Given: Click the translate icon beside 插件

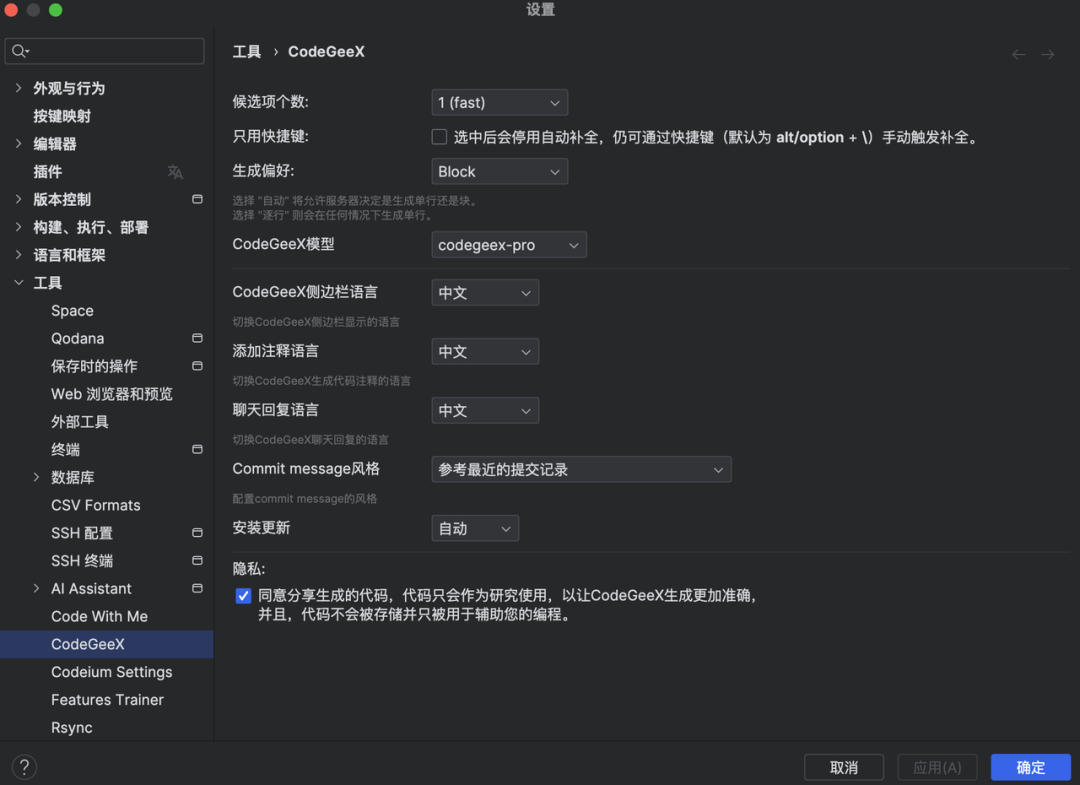Looking at the screenshot, I should tap(176, 172).
